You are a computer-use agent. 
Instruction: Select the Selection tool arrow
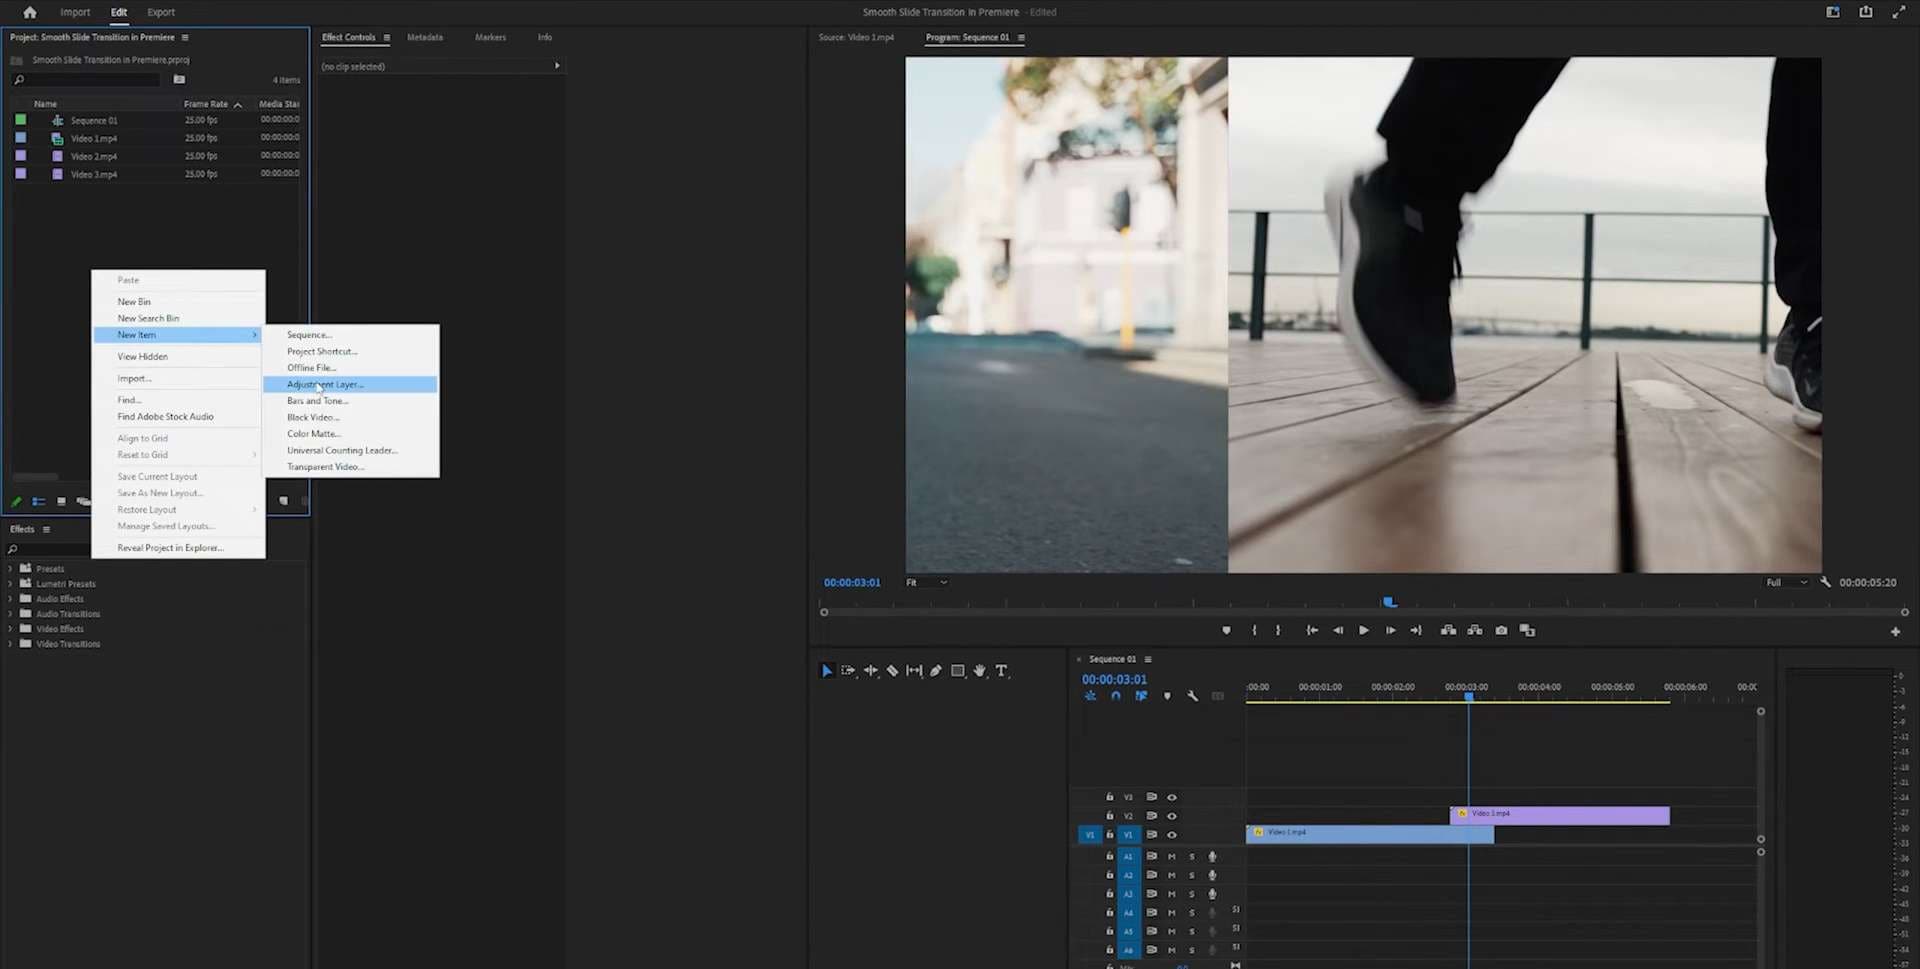[x=827, y=671]
